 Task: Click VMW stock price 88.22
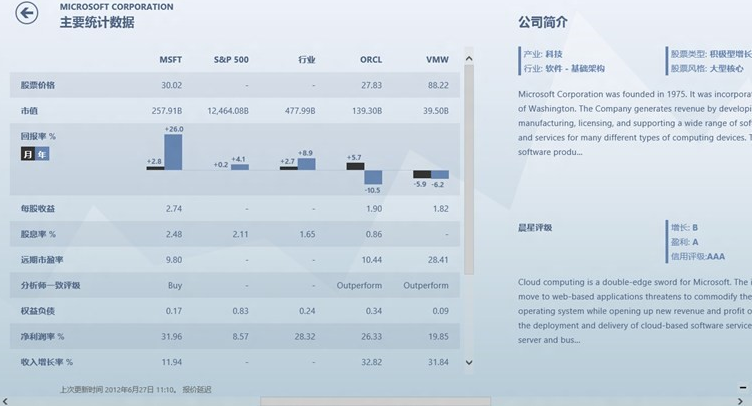click(438, 85)
